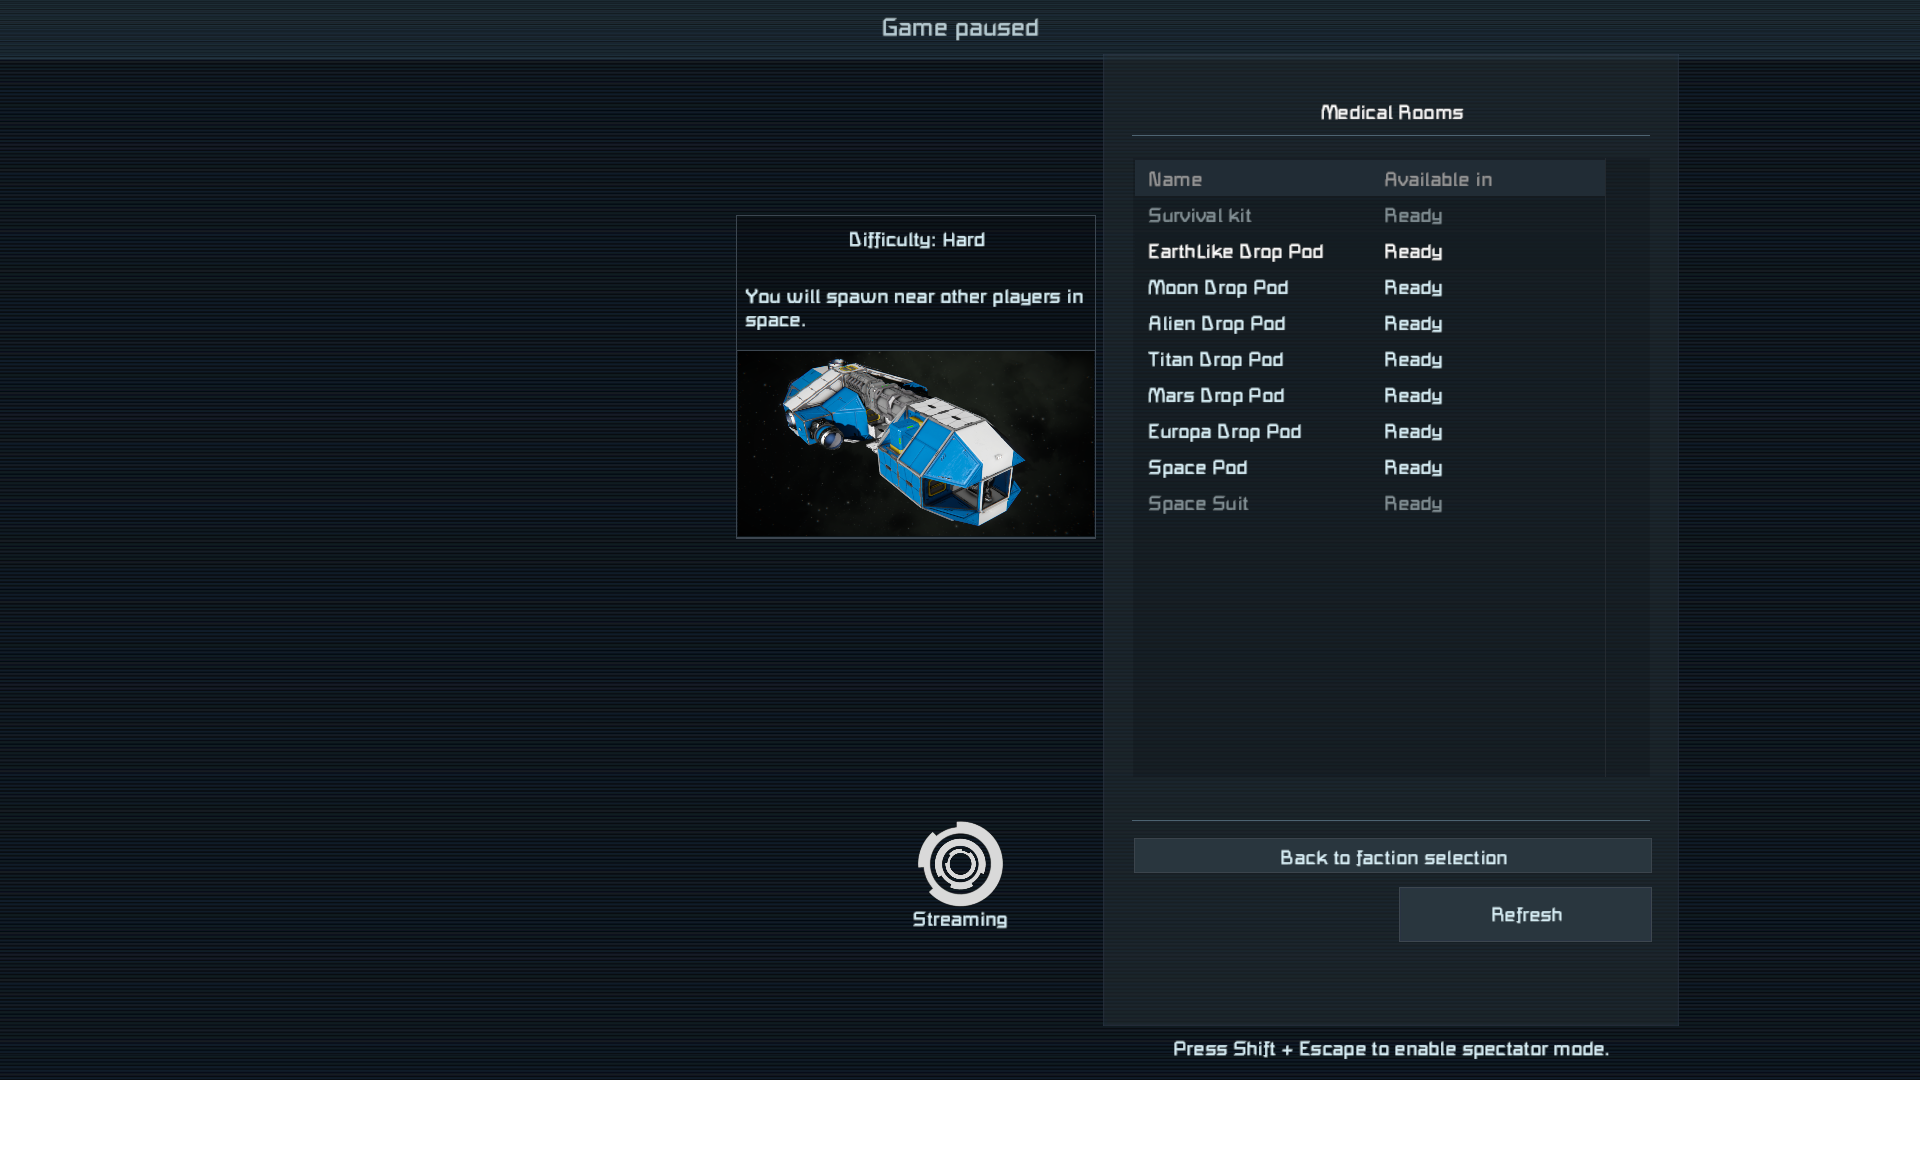Select Space Suit spawn entry
This screenshot has width=1920, height=1169.
pyautogui.click(x=1197, y=504)
